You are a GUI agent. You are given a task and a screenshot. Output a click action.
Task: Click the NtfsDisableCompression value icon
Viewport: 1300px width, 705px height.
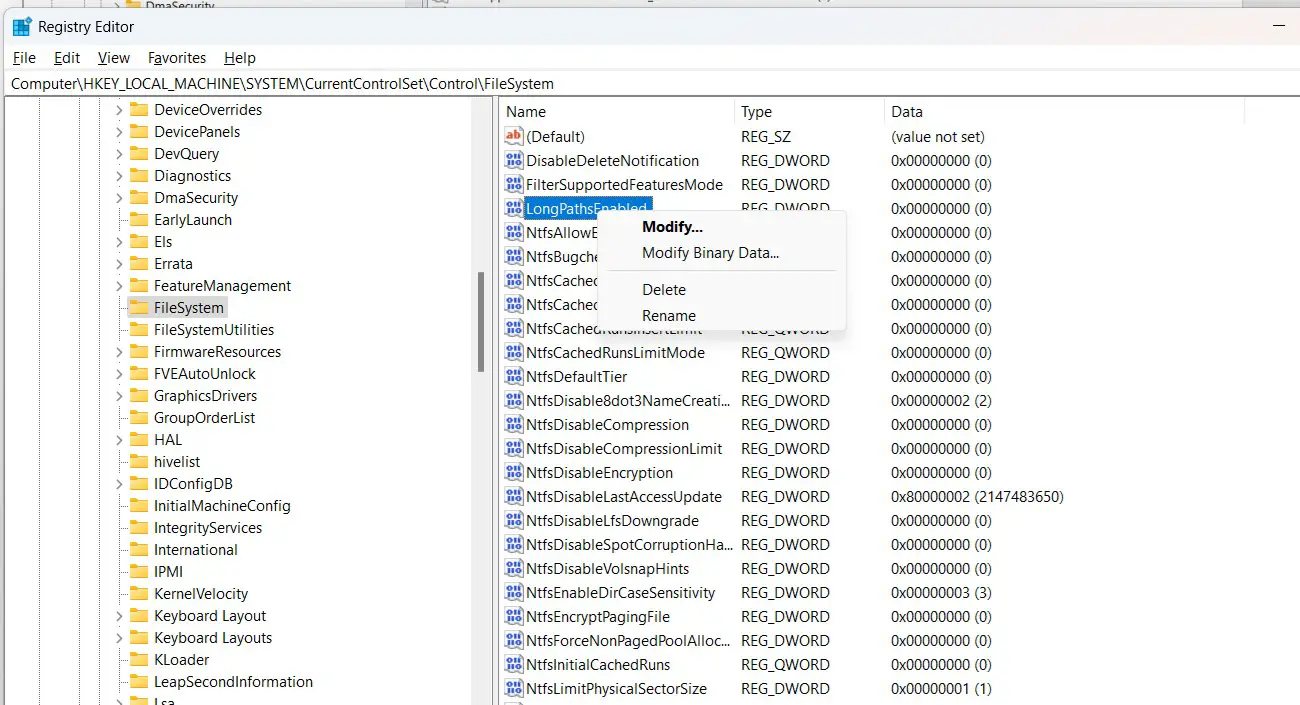514,424
